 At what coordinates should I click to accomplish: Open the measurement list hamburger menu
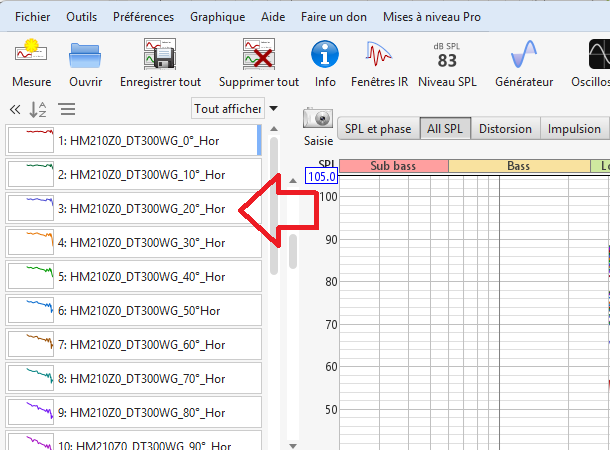[66, 109]
